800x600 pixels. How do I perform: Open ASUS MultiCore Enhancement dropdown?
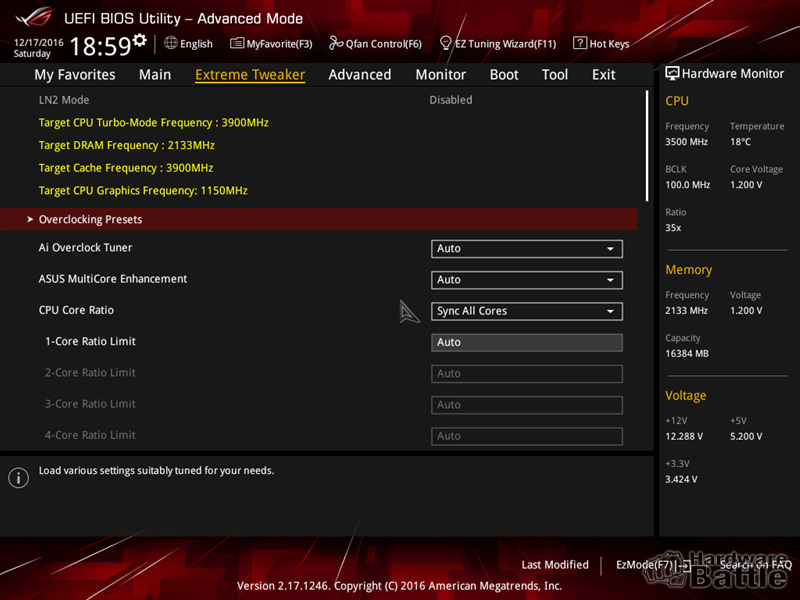click(x=527, y=280)
